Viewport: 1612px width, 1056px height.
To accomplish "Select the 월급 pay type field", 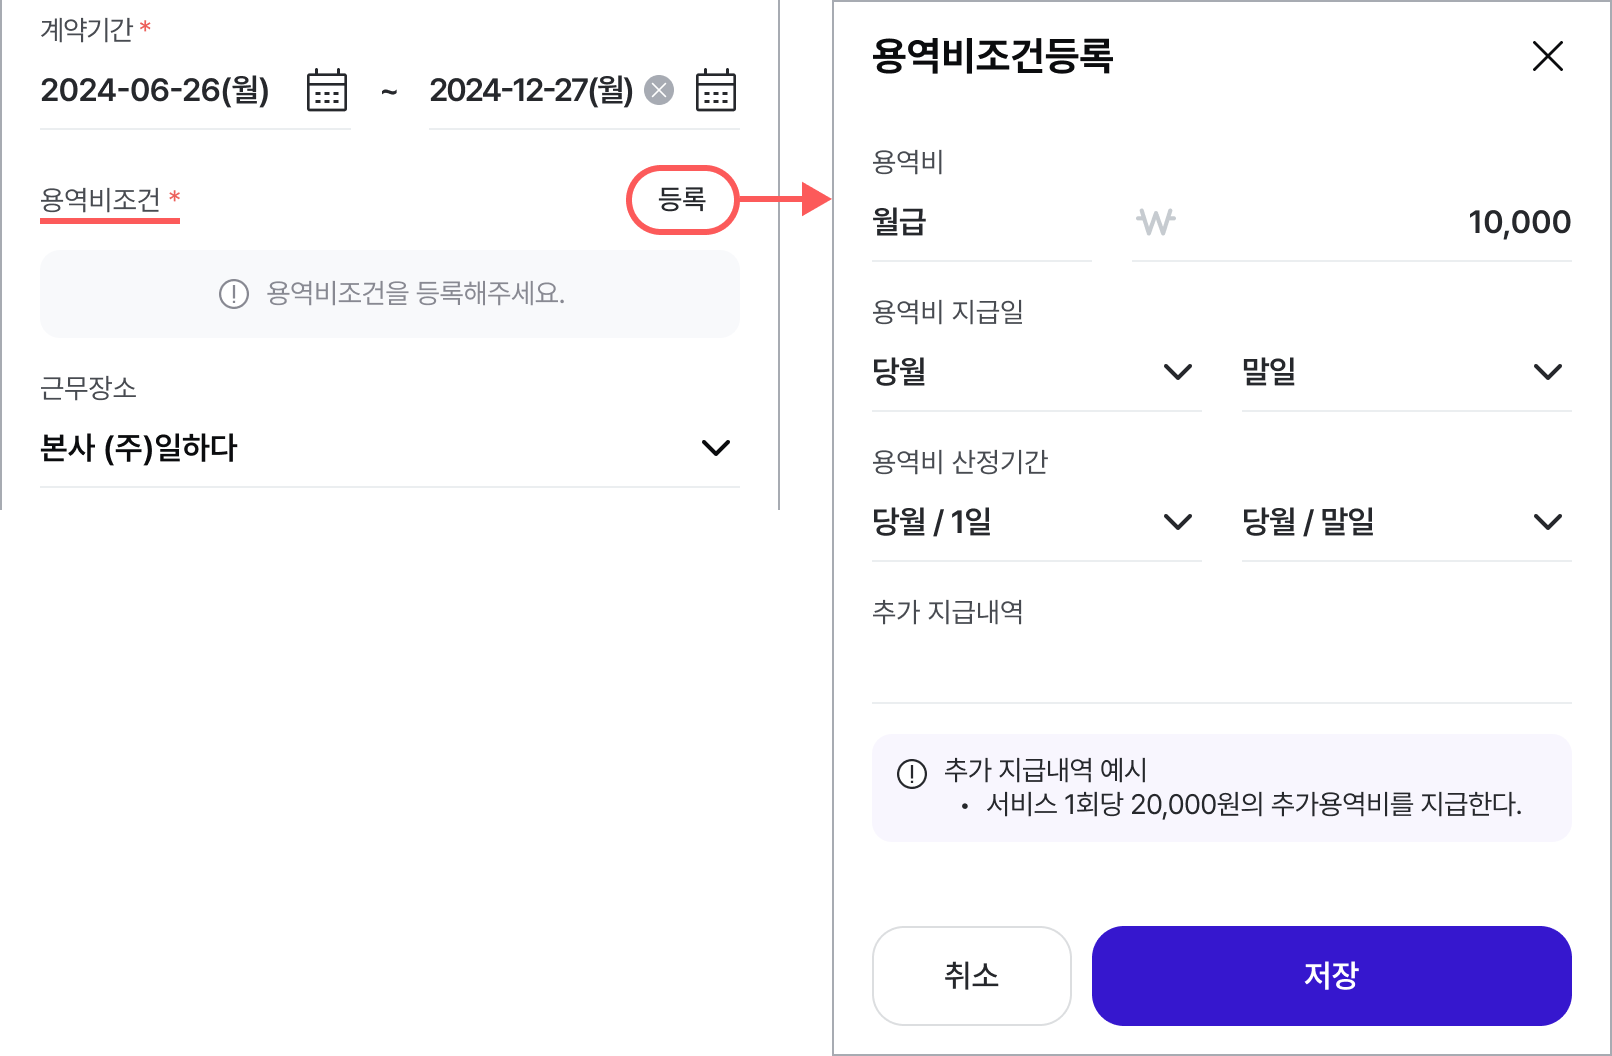I will pos(981,222).
